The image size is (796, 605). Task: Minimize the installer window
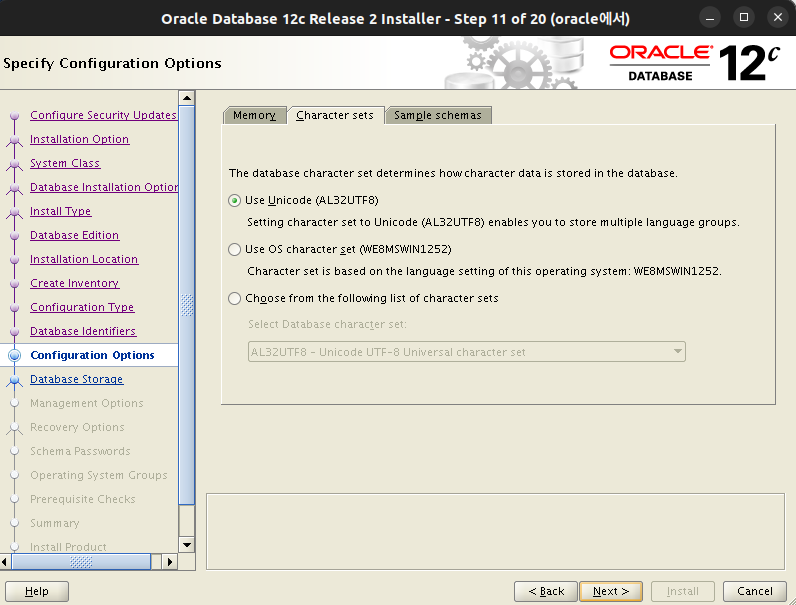[x=710, y=18]
